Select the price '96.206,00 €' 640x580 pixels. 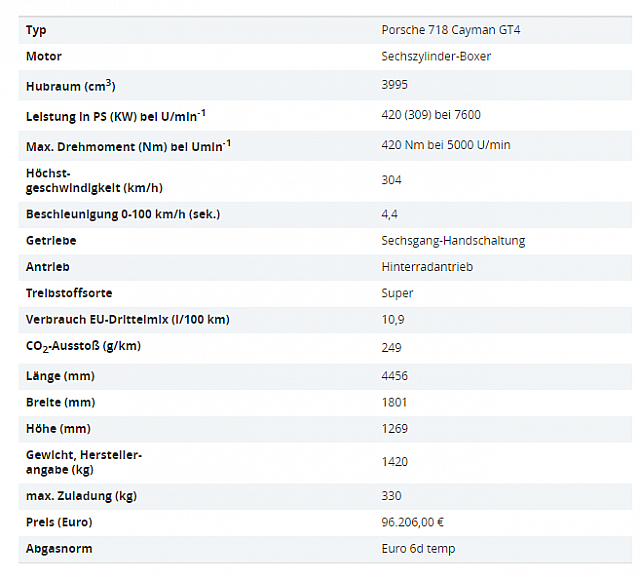[412, 522]
